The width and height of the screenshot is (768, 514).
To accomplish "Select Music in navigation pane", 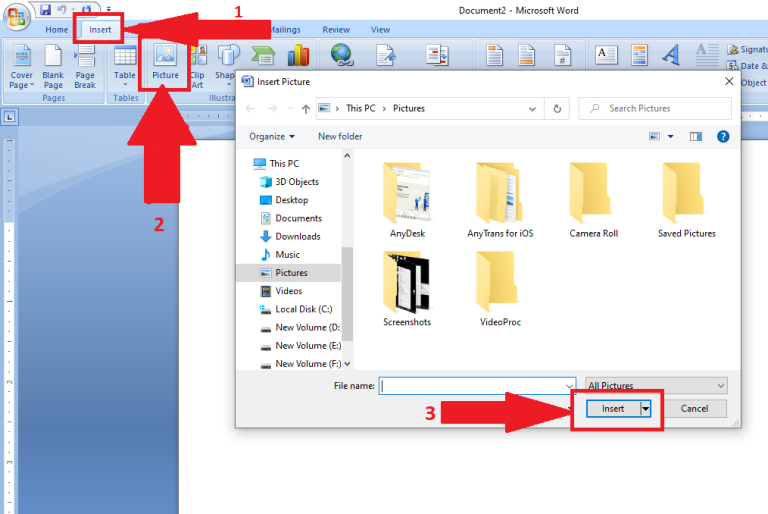I will pos(280,254).
